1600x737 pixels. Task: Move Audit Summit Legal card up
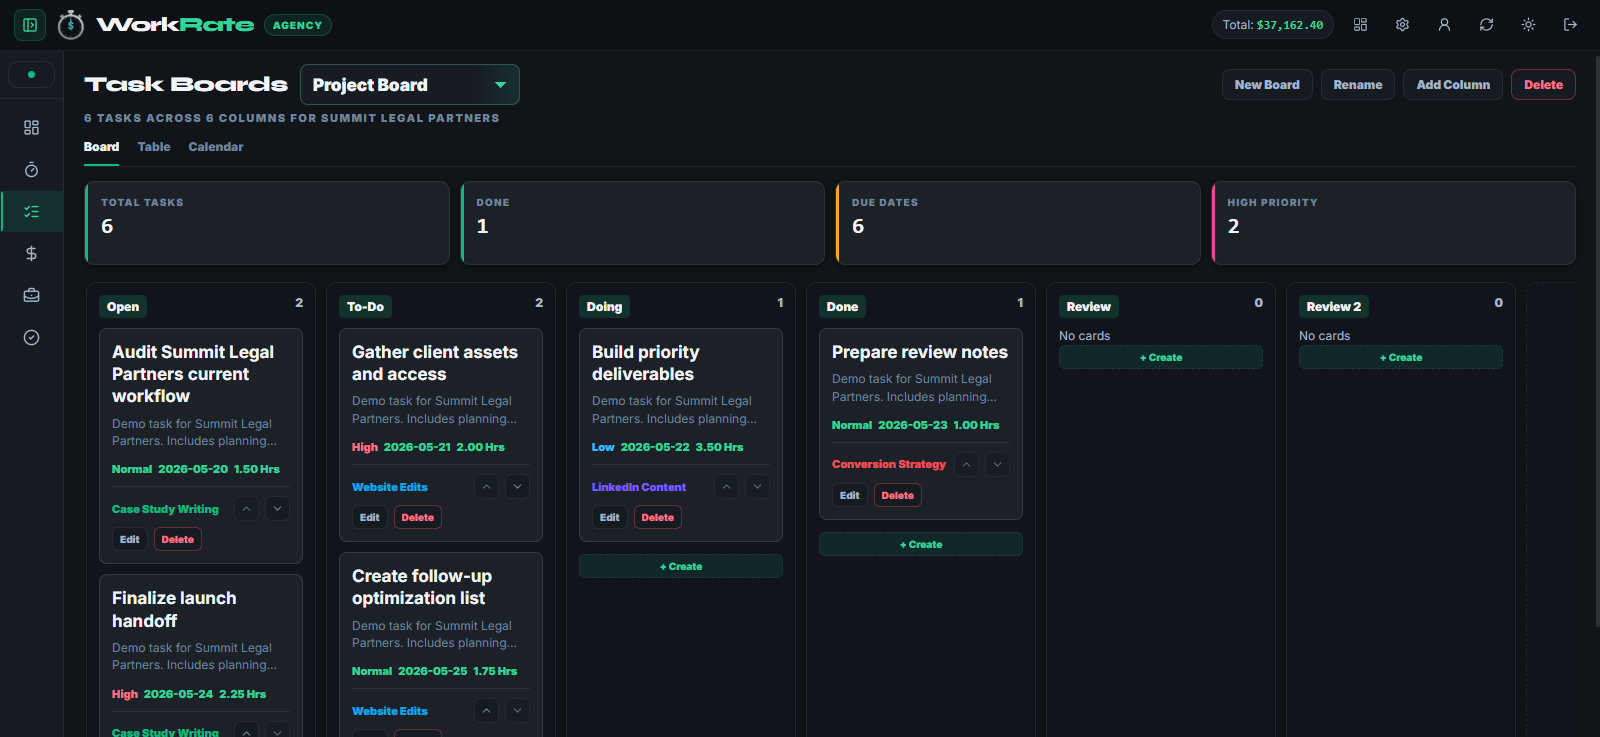246,509
